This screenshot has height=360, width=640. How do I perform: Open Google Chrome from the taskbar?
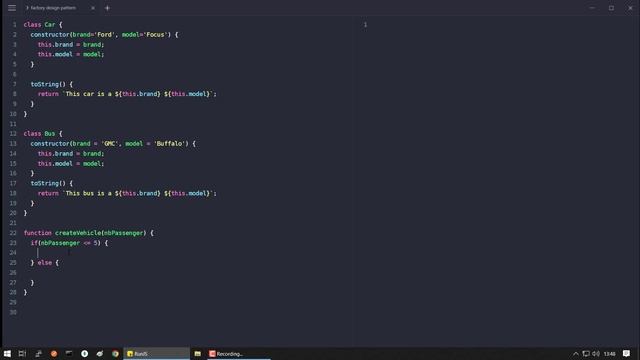[115, 353]
